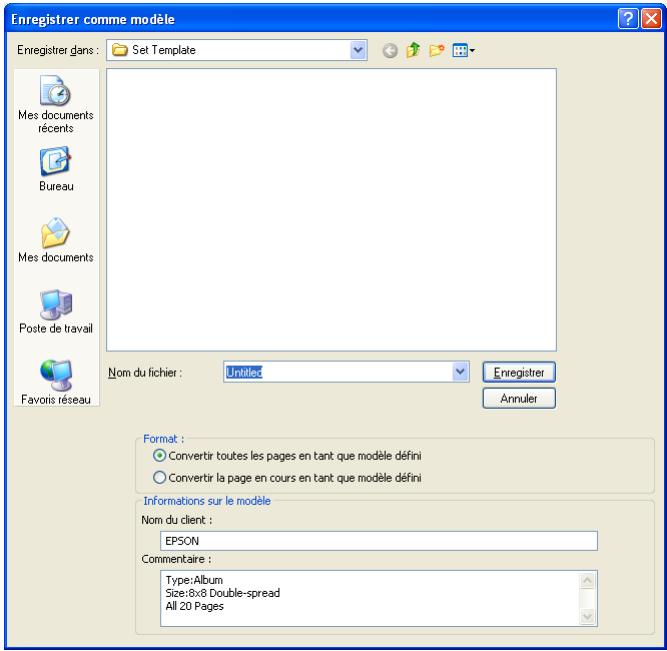Go up one folder level
The image size is (667, 651).
coord(413,50)
